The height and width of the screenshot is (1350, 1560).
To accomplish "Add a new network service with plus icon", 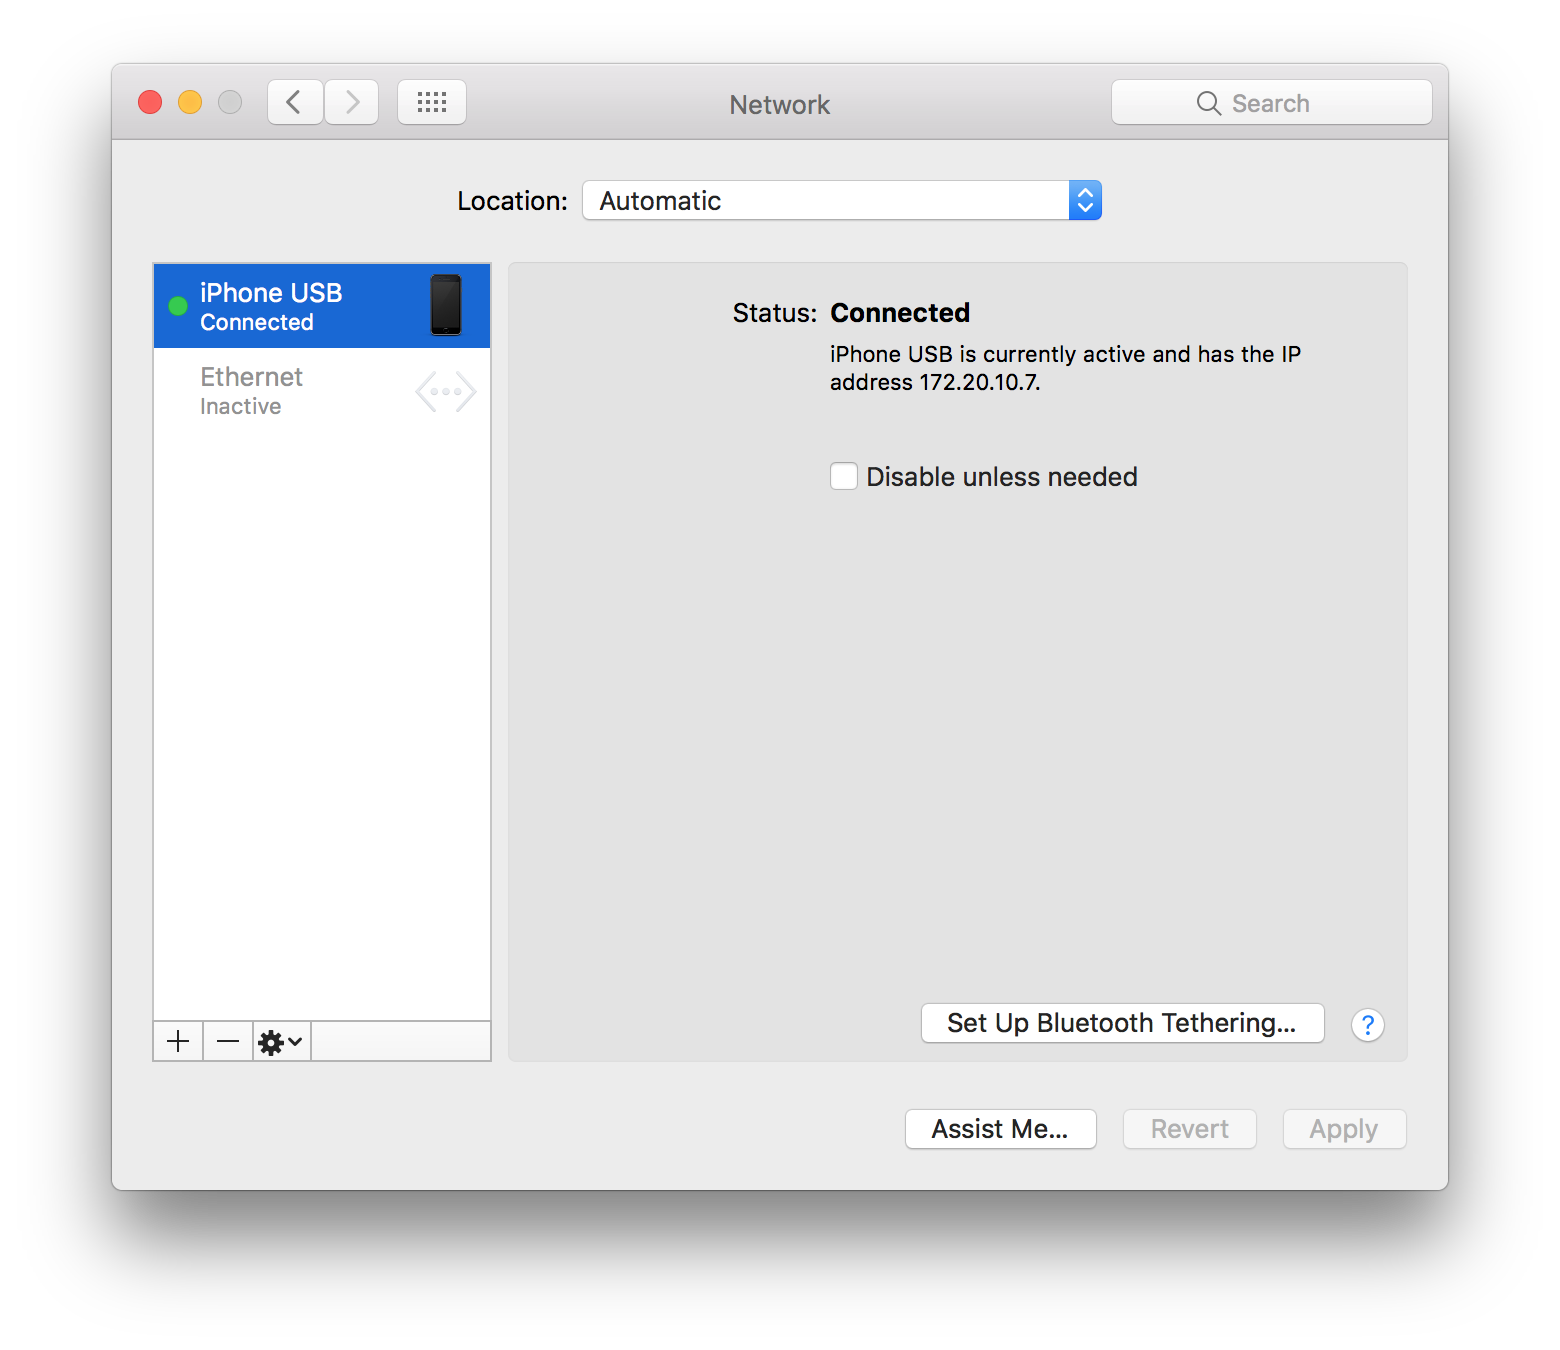I will coord(178,1041).
